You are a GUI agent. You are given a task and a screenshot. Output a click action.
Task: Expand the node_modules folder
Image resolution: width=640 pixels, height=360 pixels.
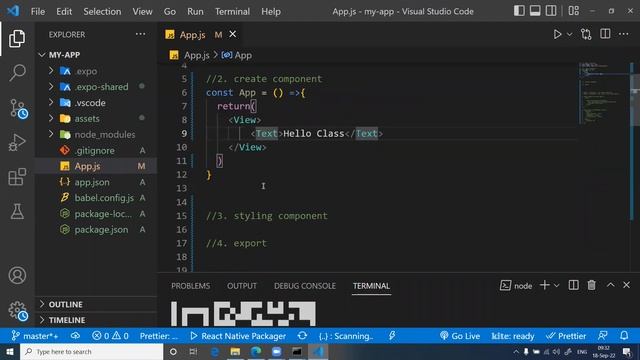pyautogui.click(x=51, y=134)
